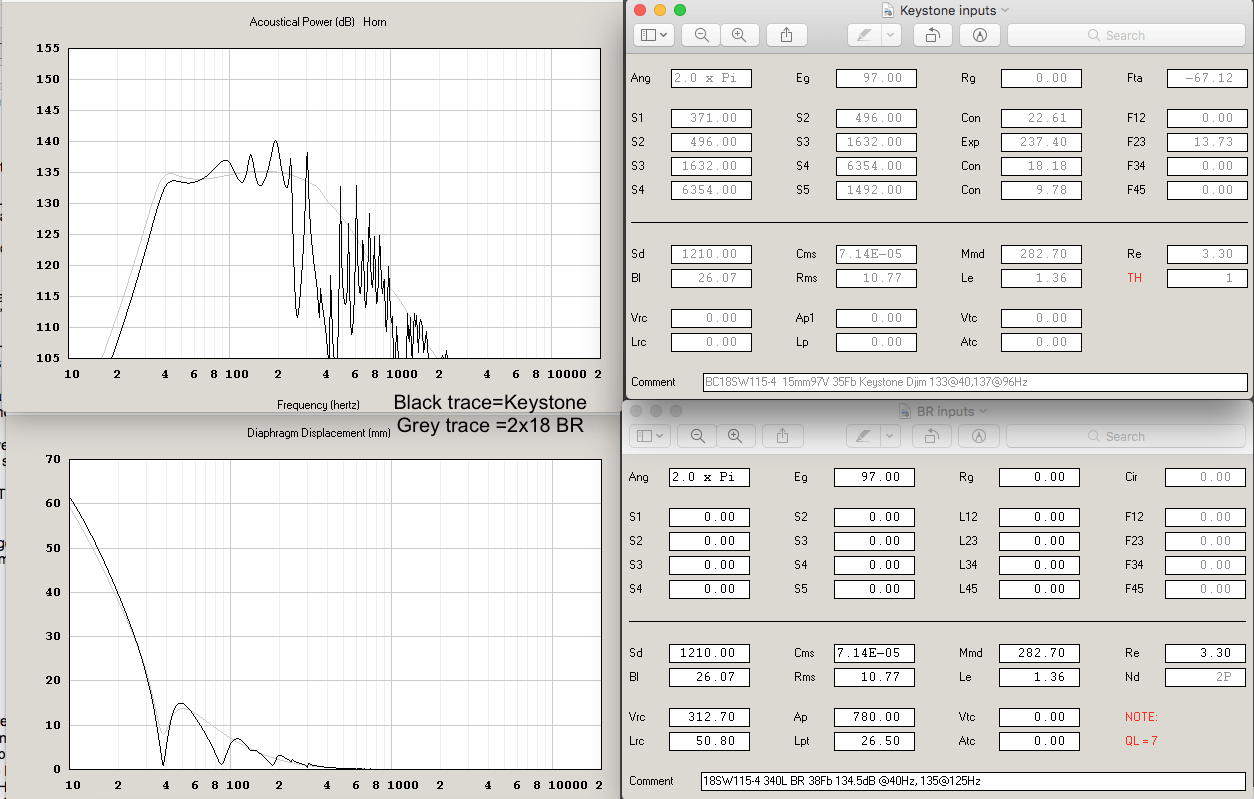Click the Search field in BR inputs window

(x=1125, y=436)
